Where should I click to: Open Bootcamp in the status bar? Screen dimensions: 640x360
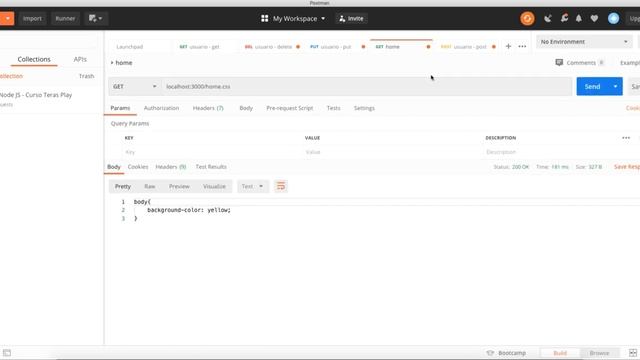506,353
